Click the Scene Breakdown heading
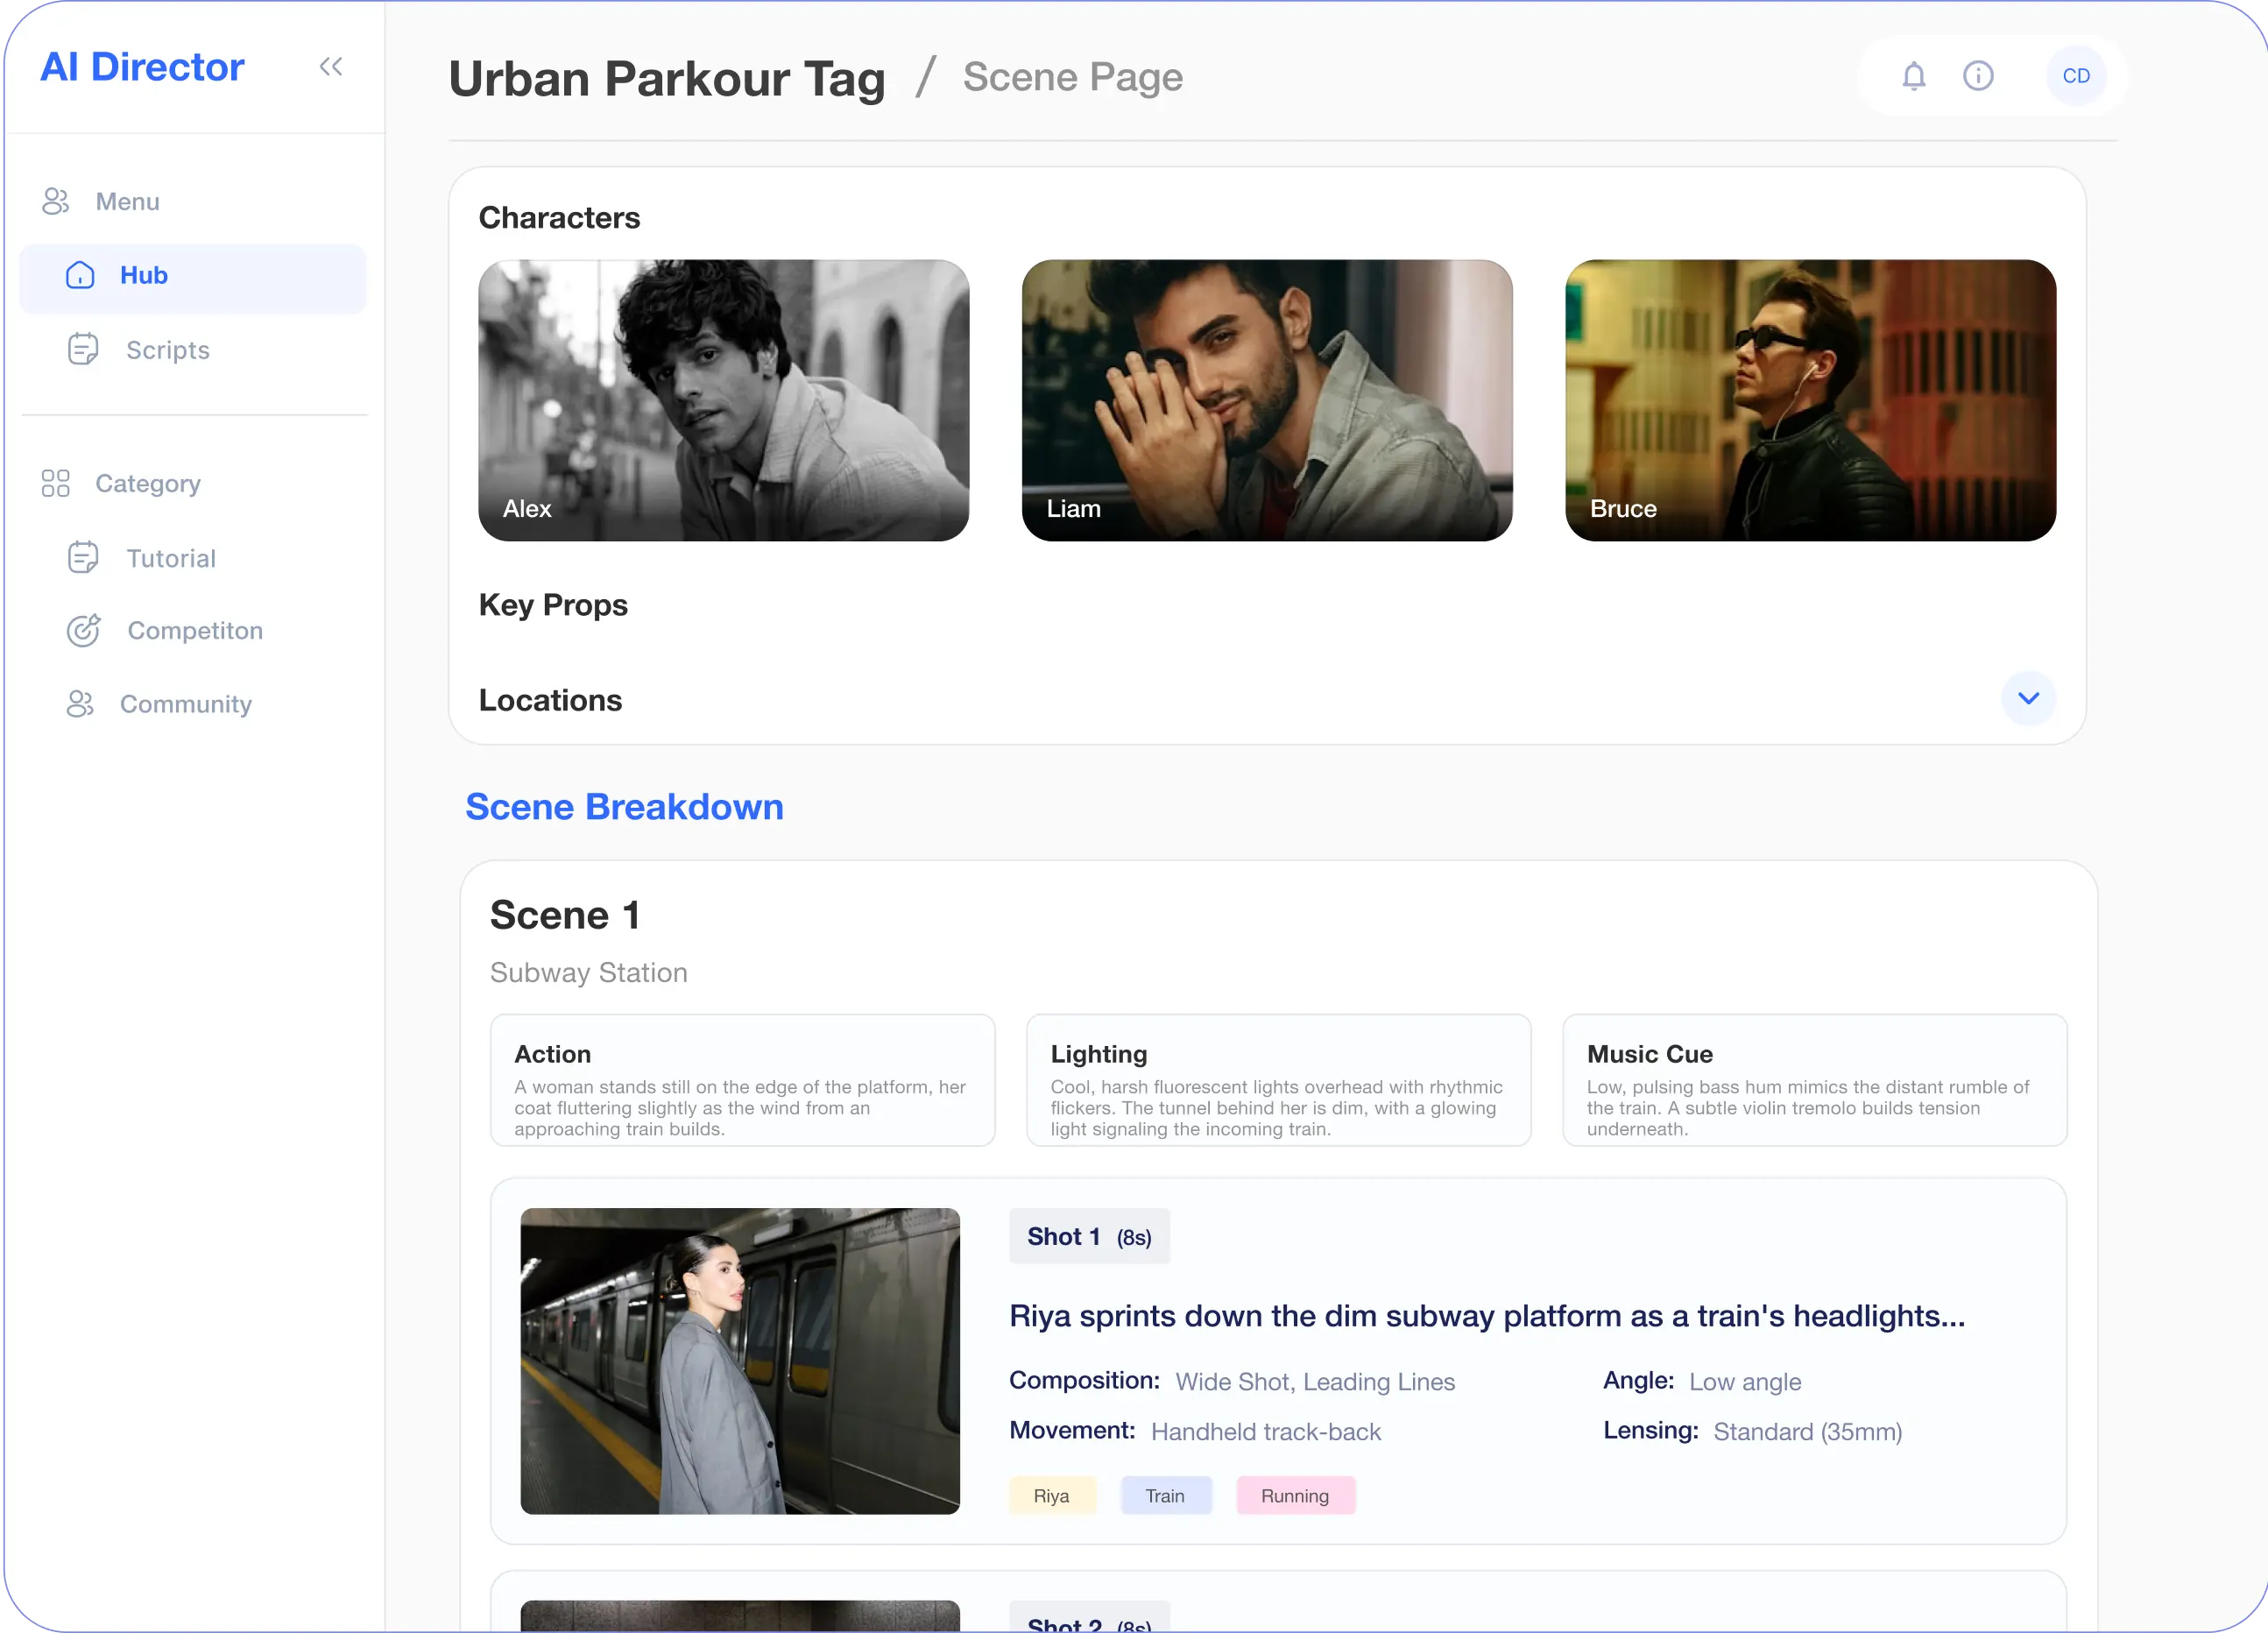The height and width of the screenshot is (1633, 2268). tap(625, 807)
